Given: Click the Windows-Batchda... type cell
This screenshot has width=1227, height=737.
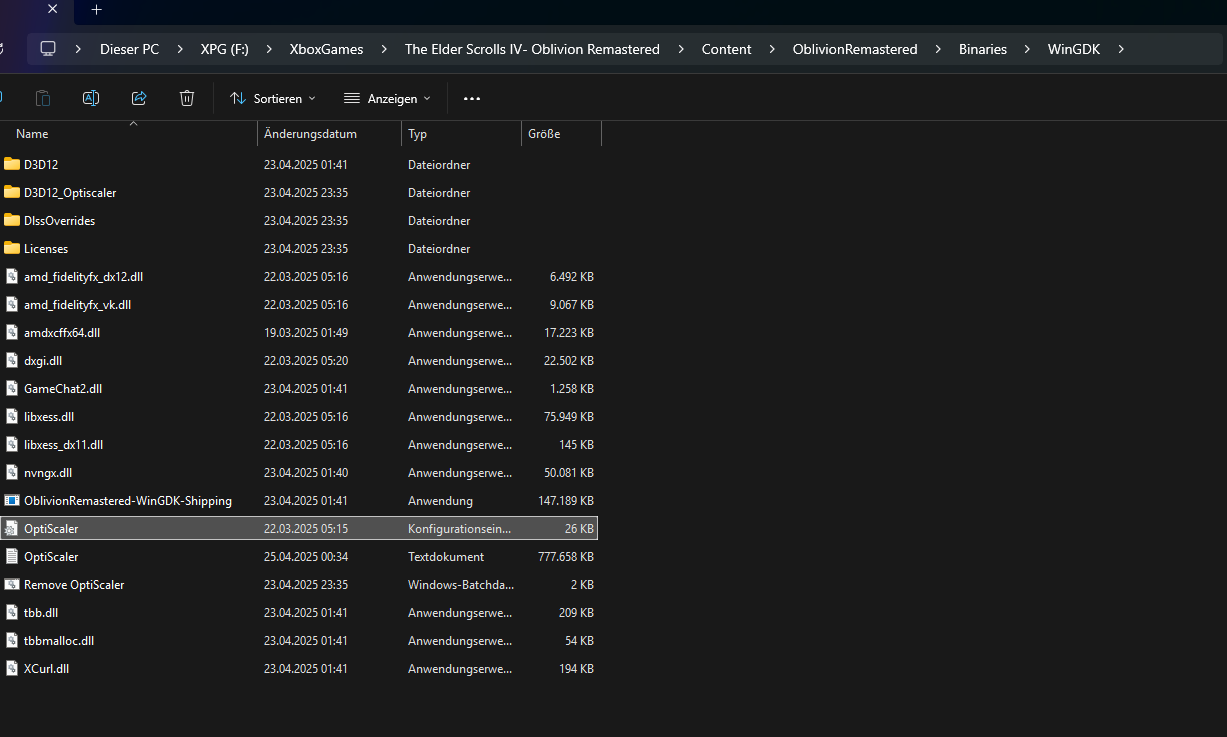Looking at the screenshot, I should click(x=460, y=584).
